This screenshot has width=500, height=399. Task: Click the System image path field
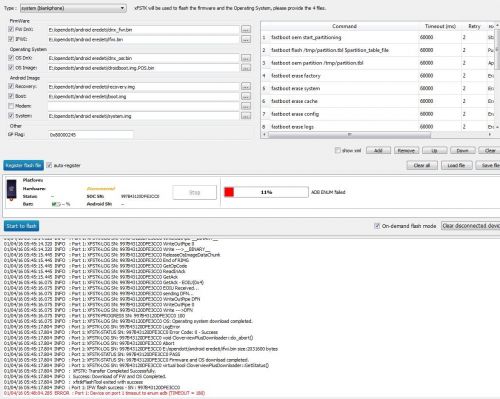[144, 116]
